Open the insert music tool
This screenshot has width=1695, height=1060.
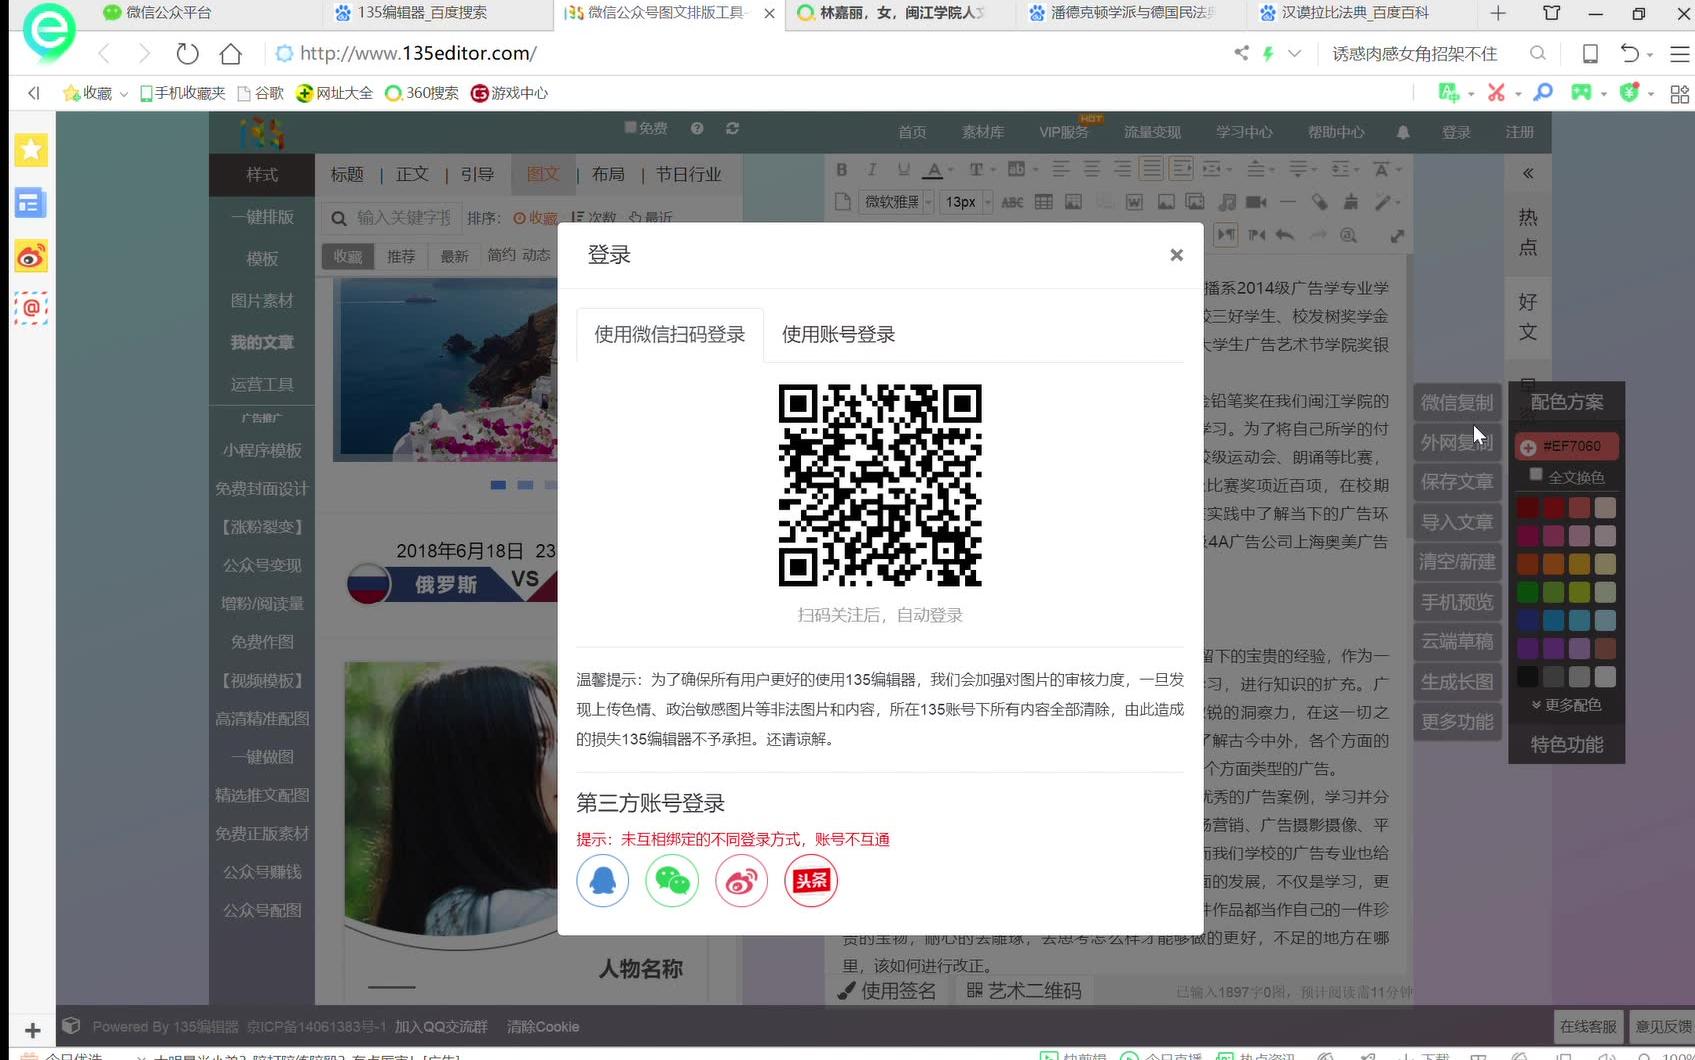[1227, 202]
